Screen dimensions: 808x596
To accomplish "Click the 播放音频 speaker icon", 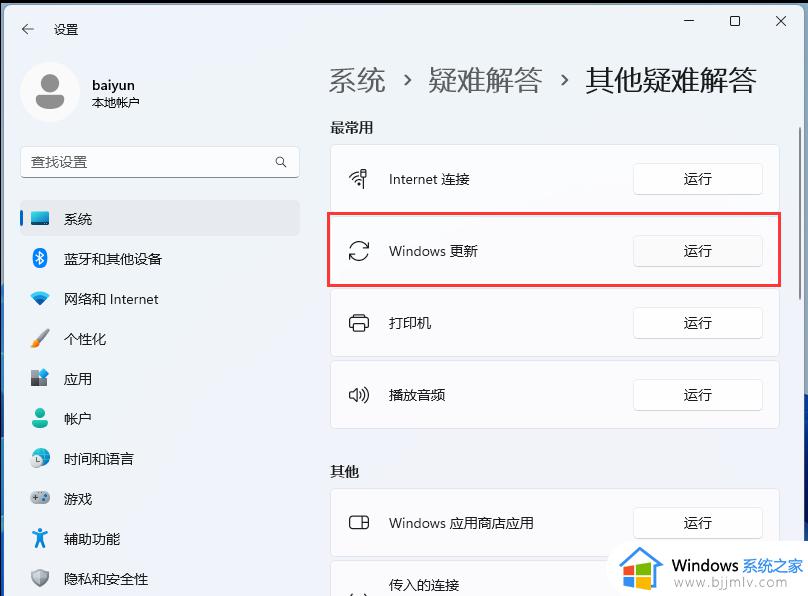I will 359,395.
